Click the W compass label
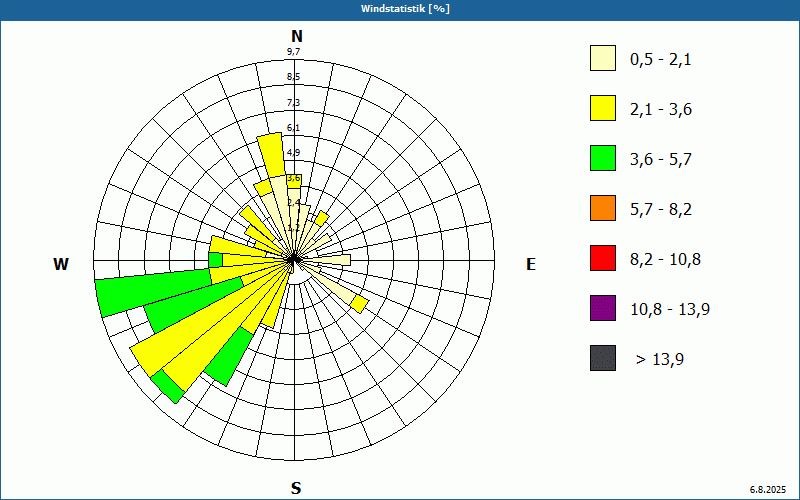The width and height of the screenshot is (800, 500). coord(61,264)
